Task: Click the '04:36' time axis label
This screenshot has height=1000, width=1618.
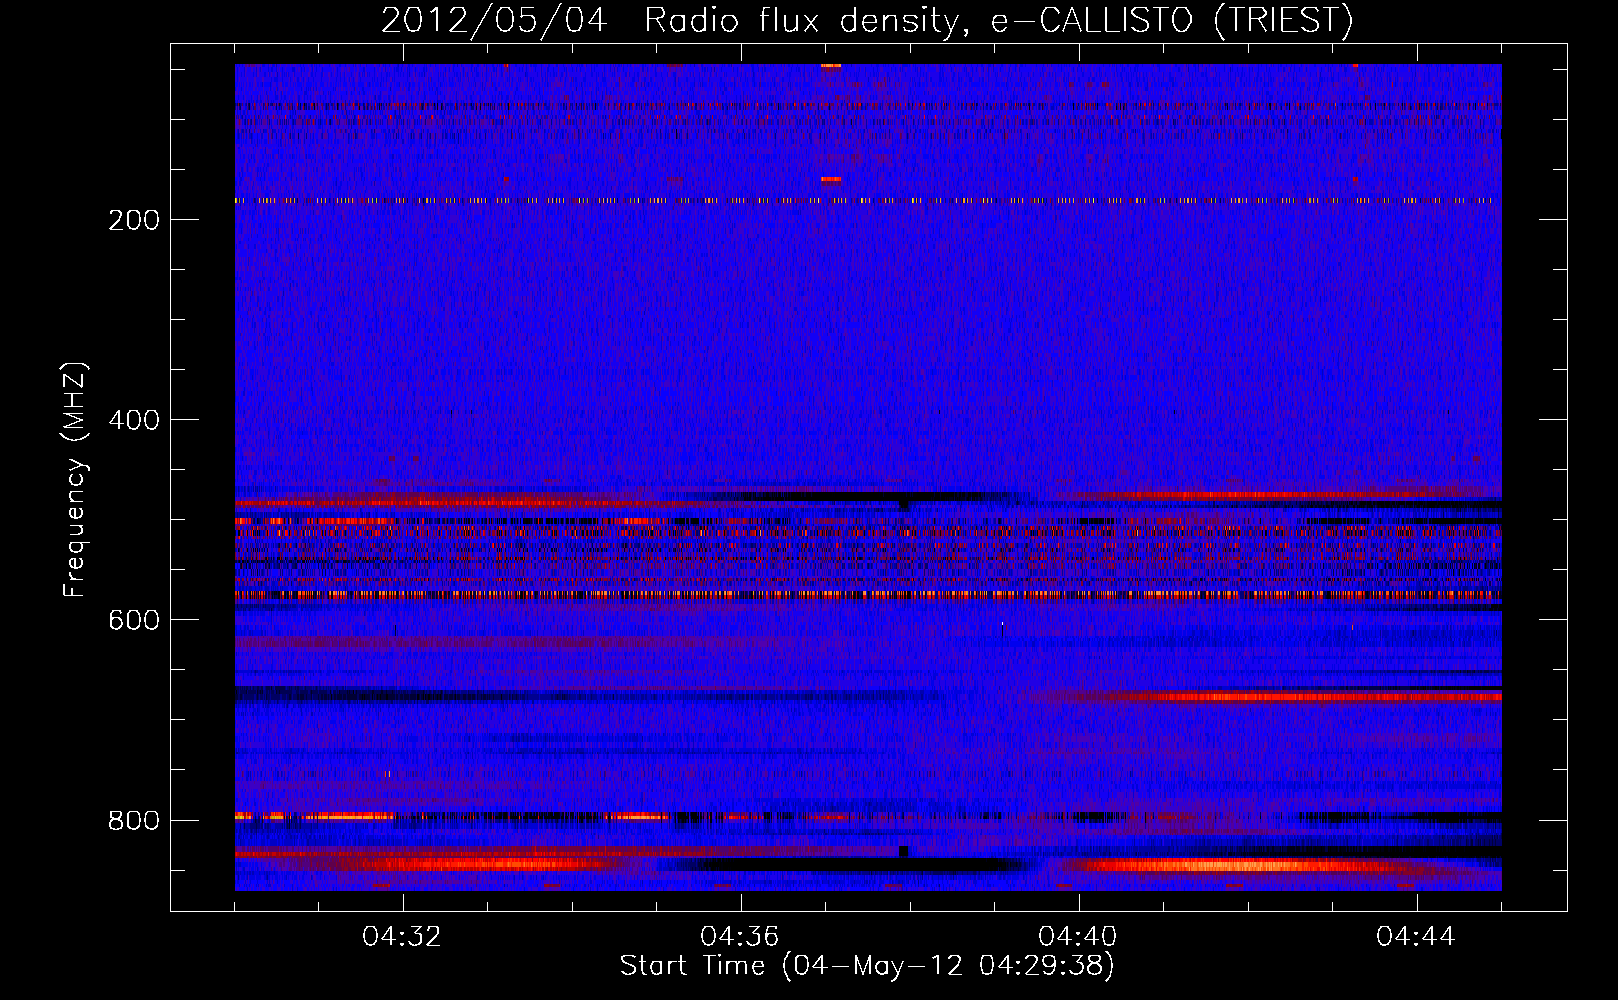Action: [740, 937]
